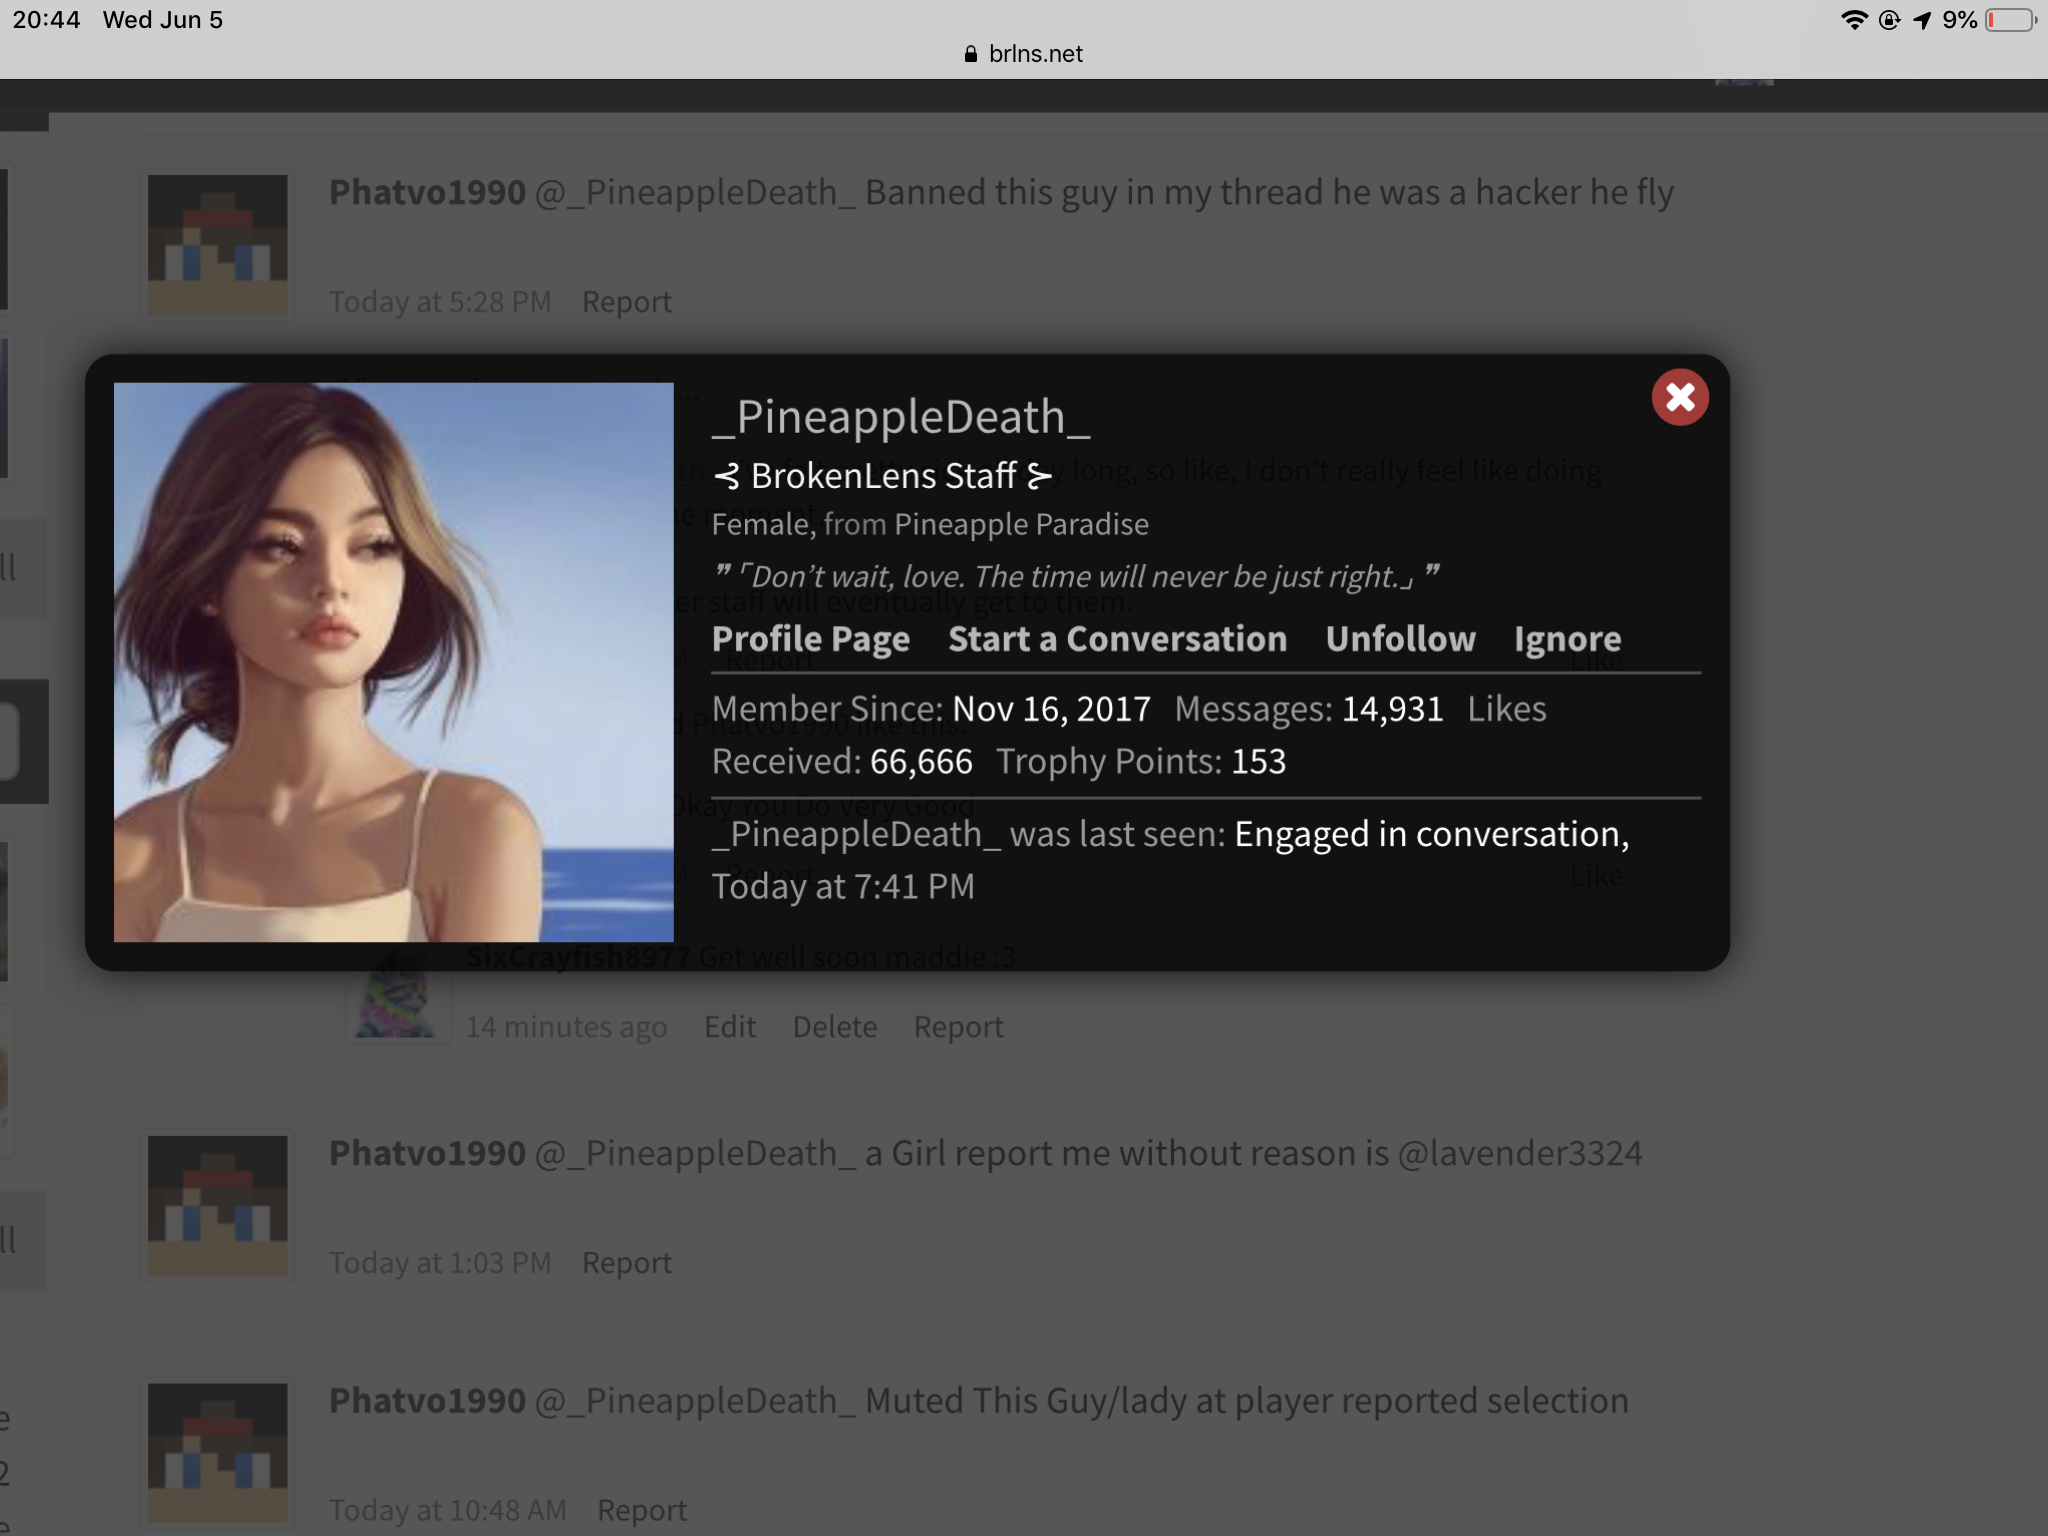Ignore this member
This screenshot has height=1536, width=2048.
[x=1567, y=639]
